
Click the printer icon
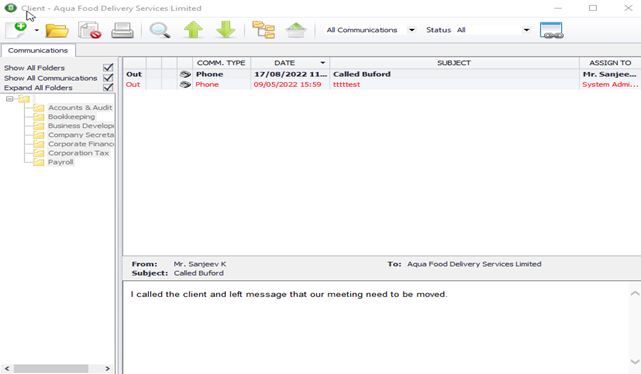122,30
